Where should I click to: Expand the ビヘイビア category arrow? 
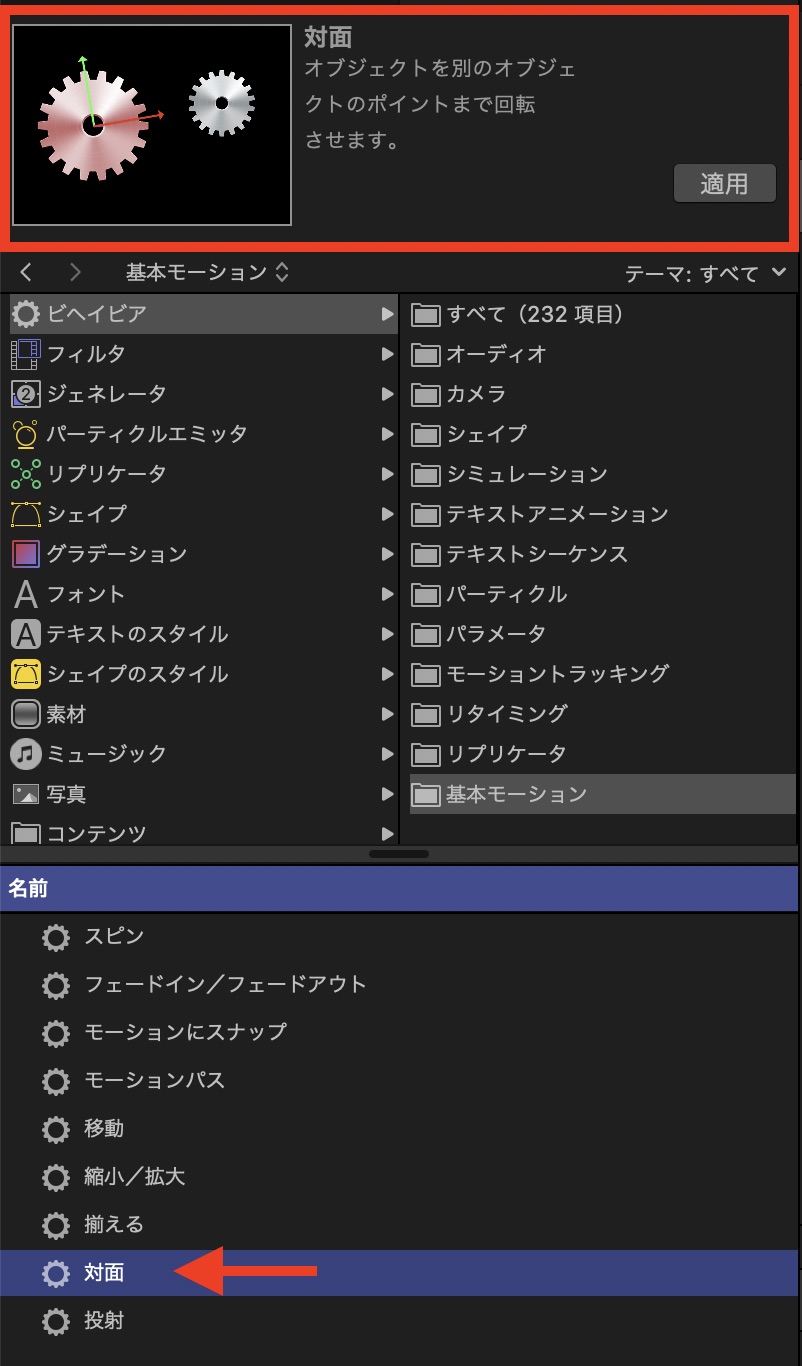pyautogui.click(x=387, y=314)
